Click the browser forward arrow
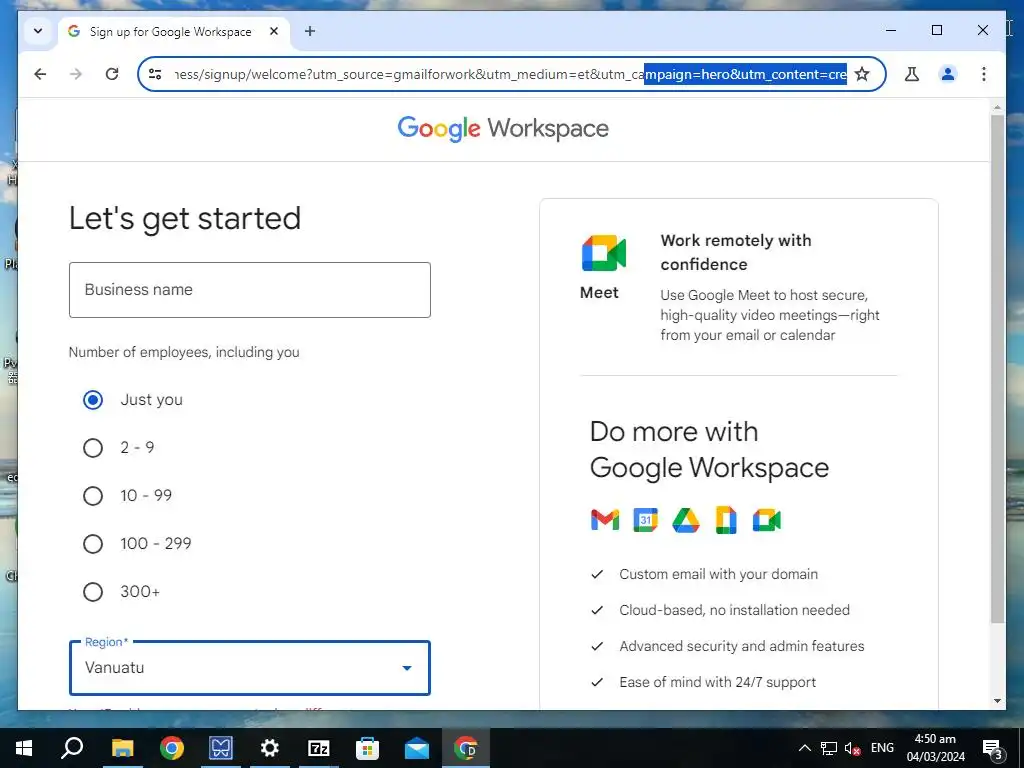1024x768 pixels. click(x=76, y=74)
